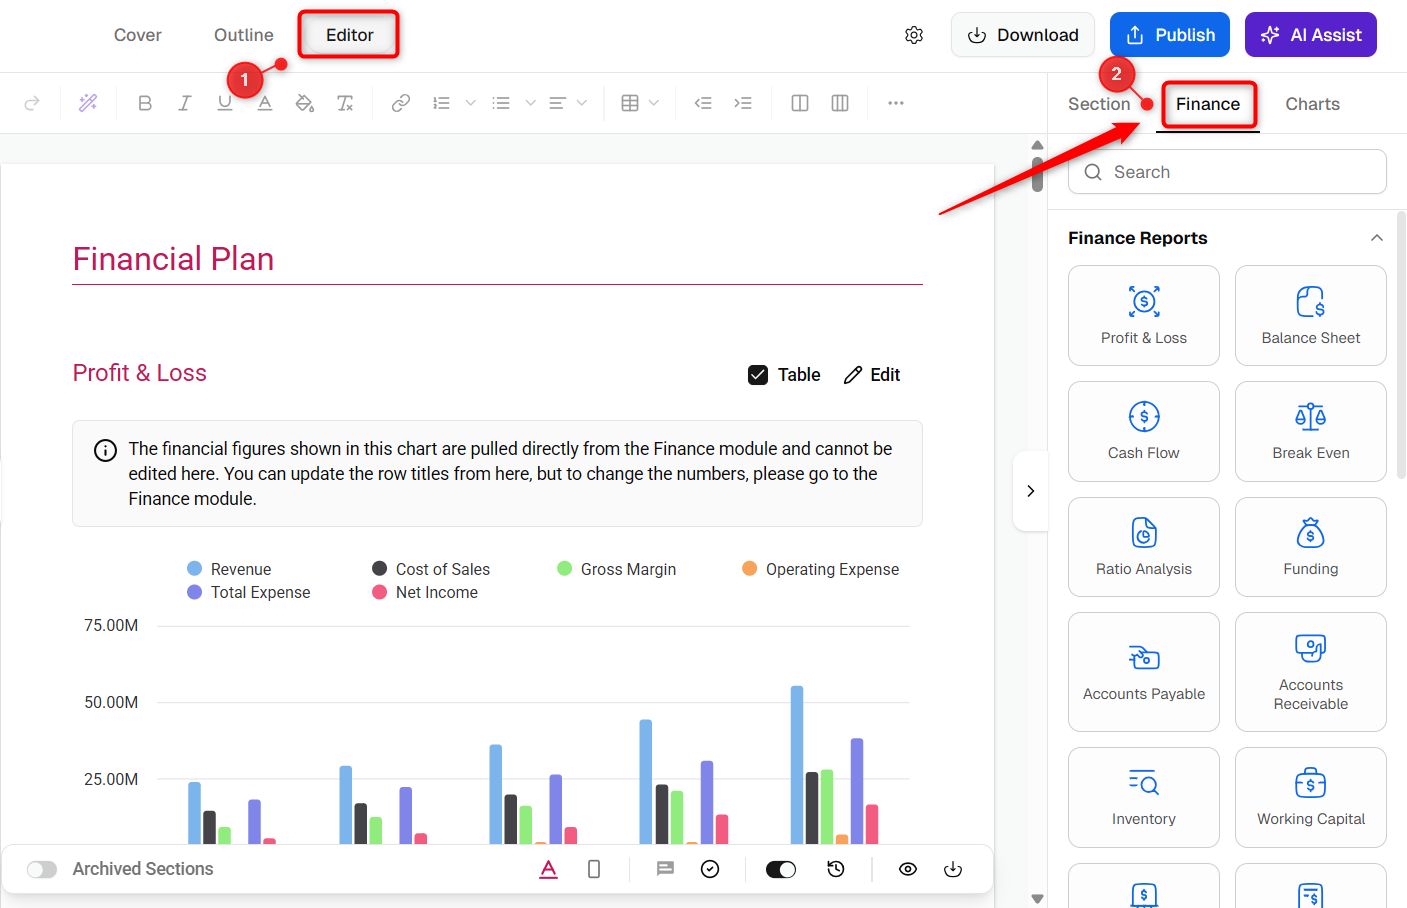
Task: Toggle Gross Margin legend series
Action: coord(617,569)
